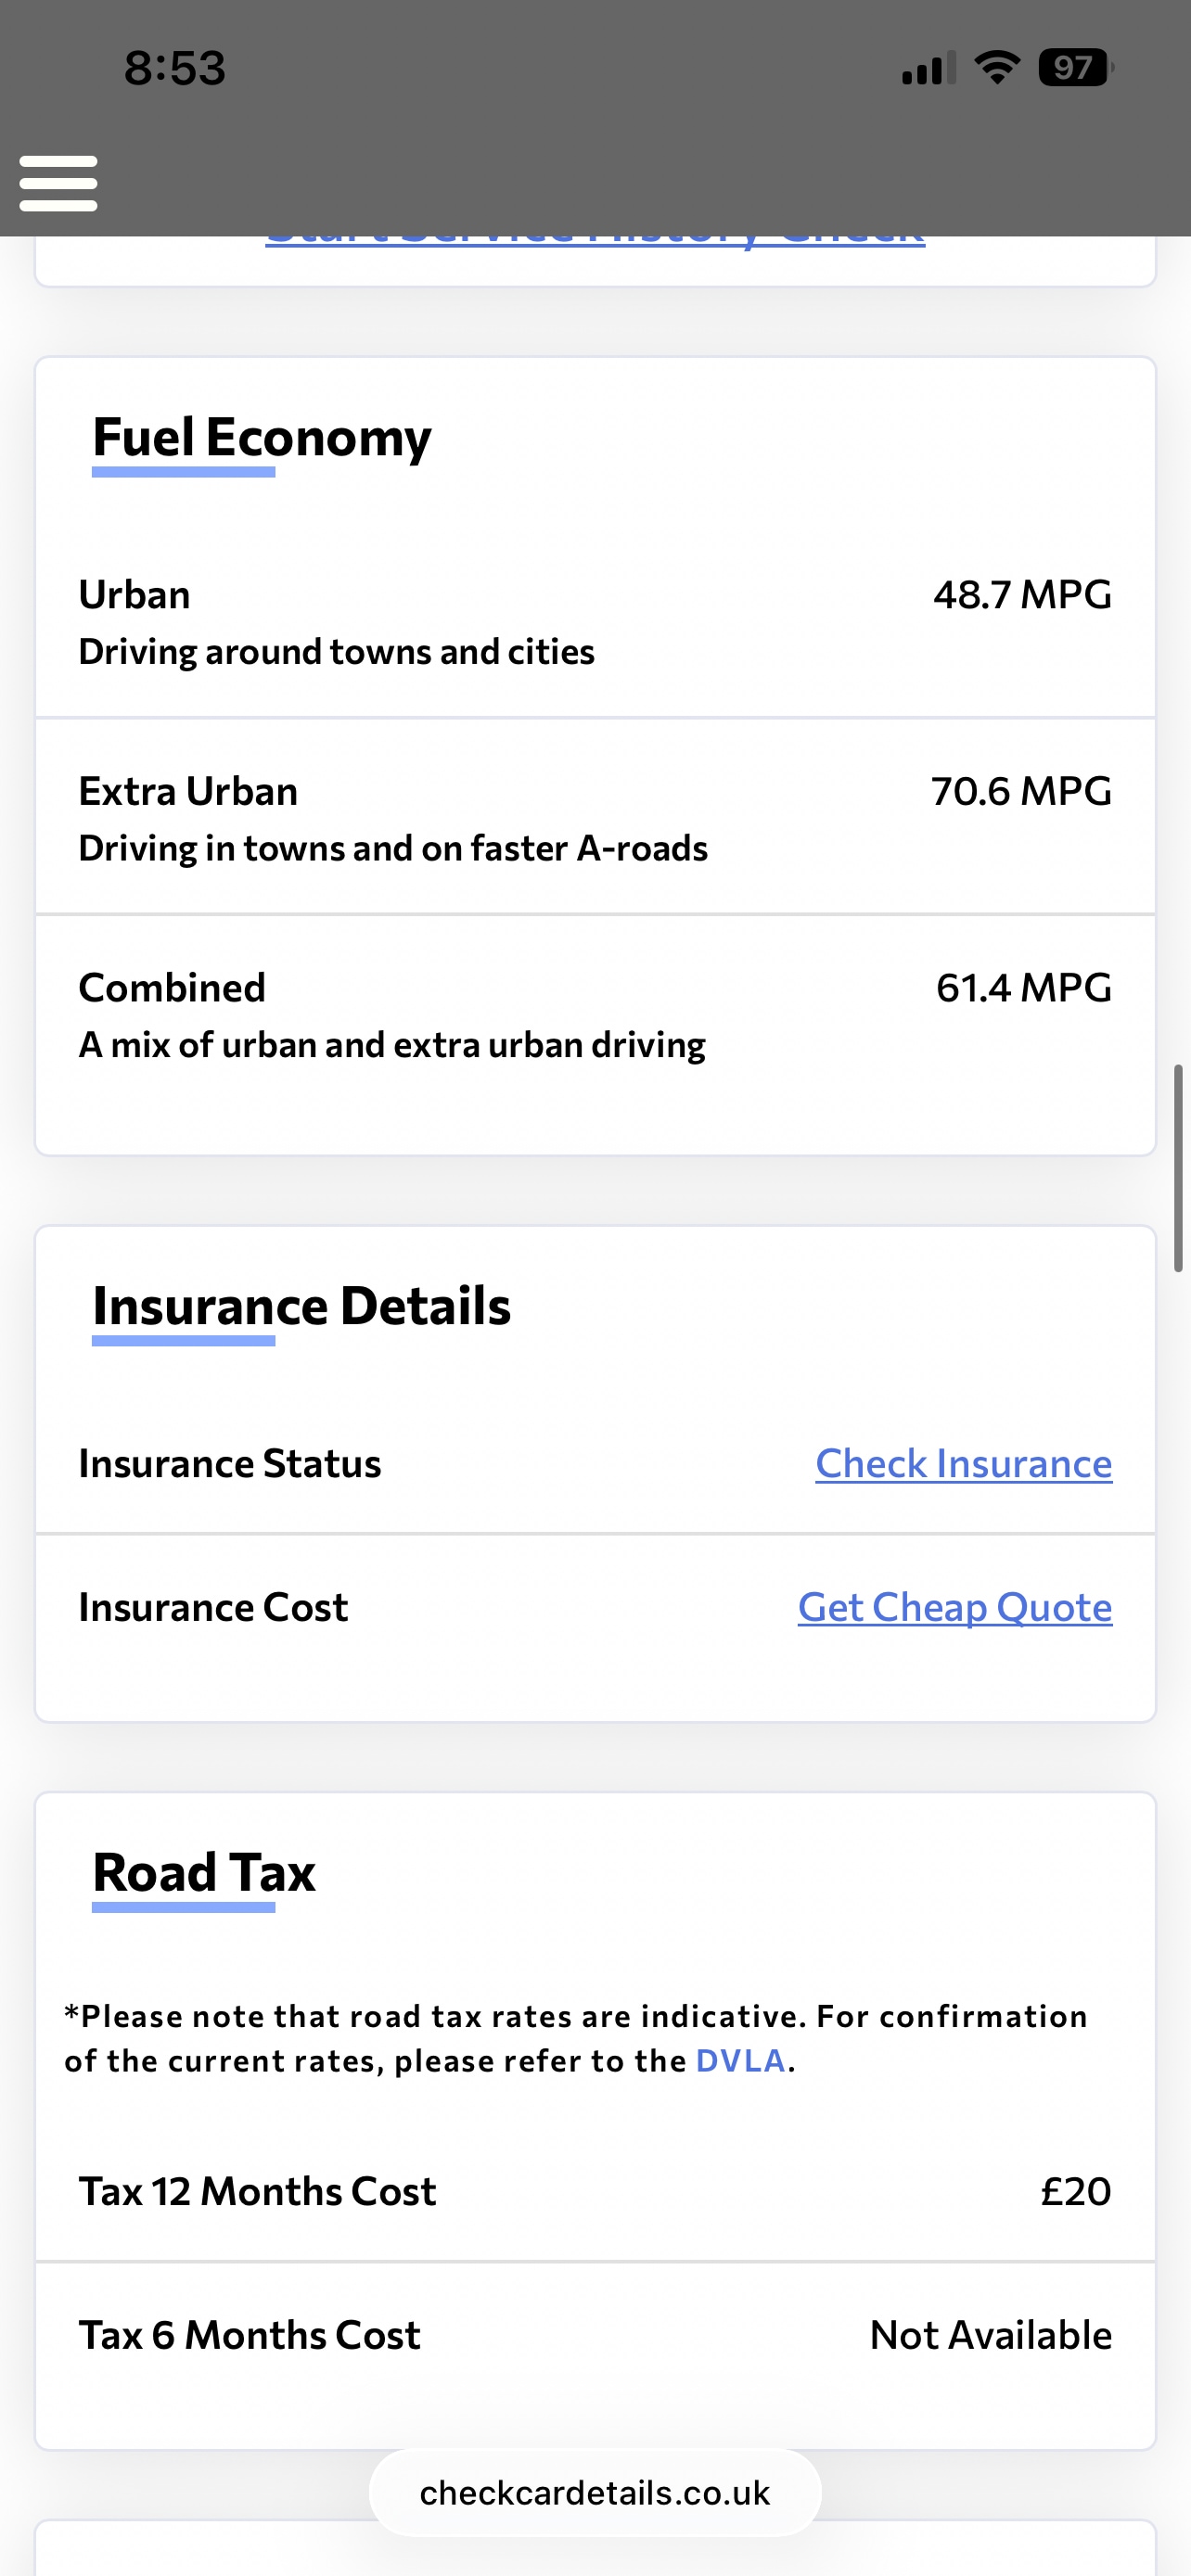Open the hamburger navigation menu
Viewport: 1191px width, 2576px height.
[58, 183]
